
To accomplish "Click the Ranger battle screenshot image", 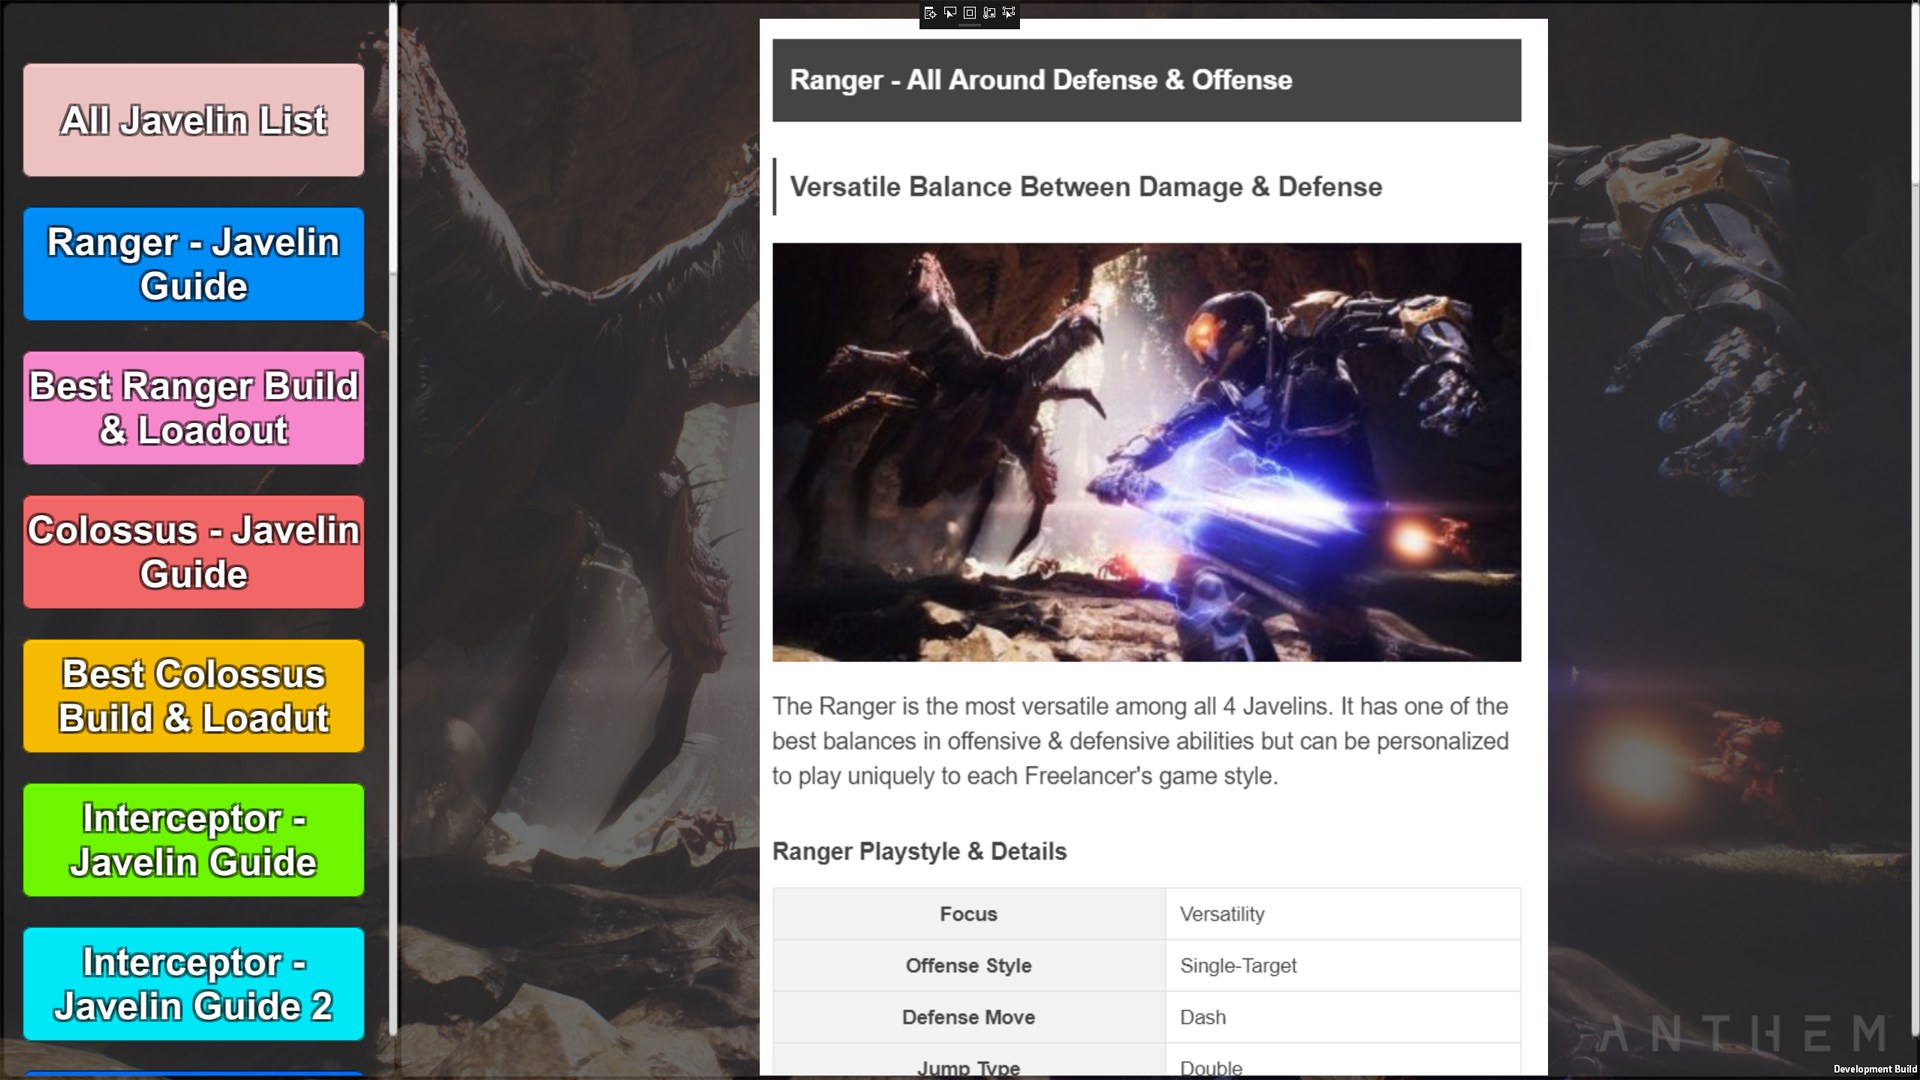I will coord(1146,452).
